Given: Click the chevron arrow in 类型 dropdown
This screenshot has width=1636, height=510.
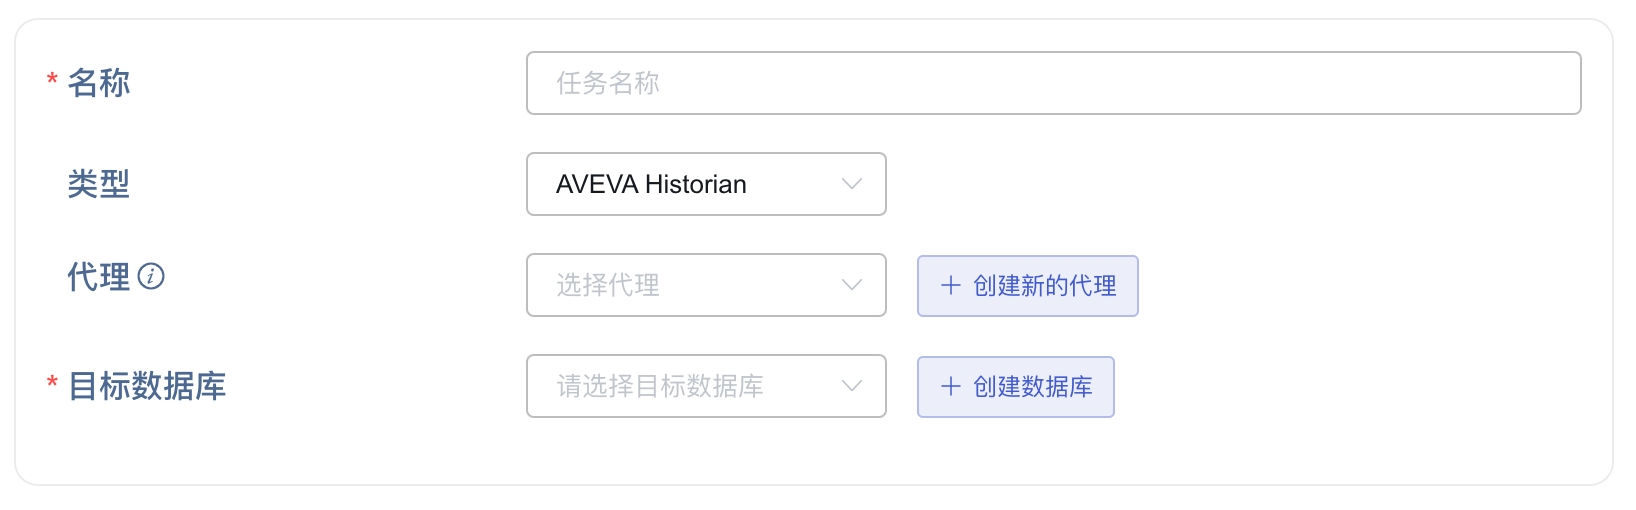Looking at the screenshot, I should pos(852,184).
